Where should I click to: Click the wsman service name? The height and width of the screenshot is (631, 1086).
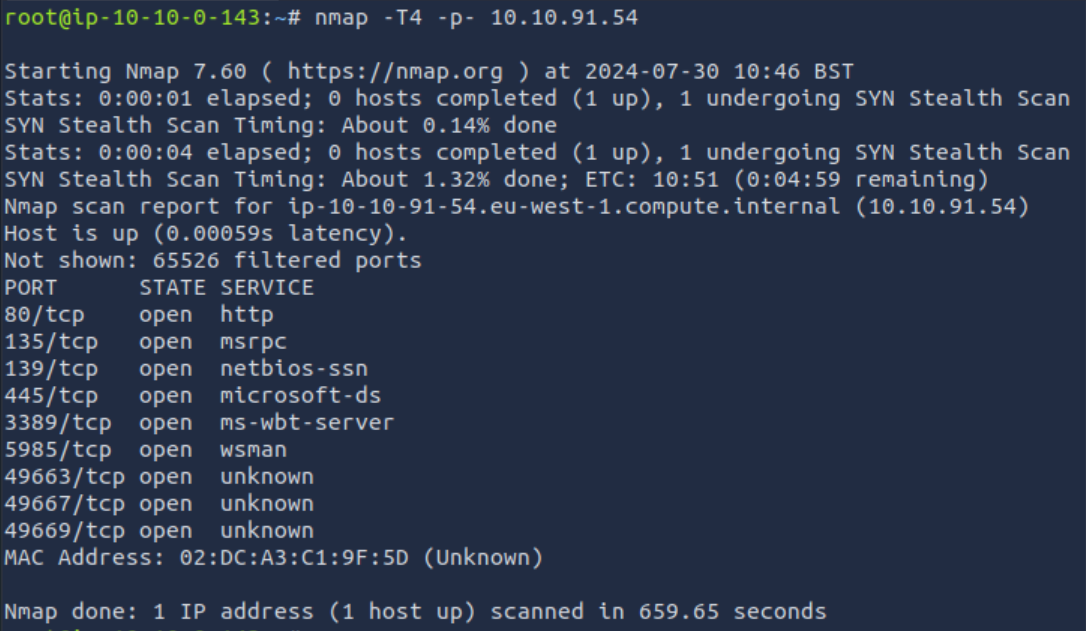[x=254, y=449]
